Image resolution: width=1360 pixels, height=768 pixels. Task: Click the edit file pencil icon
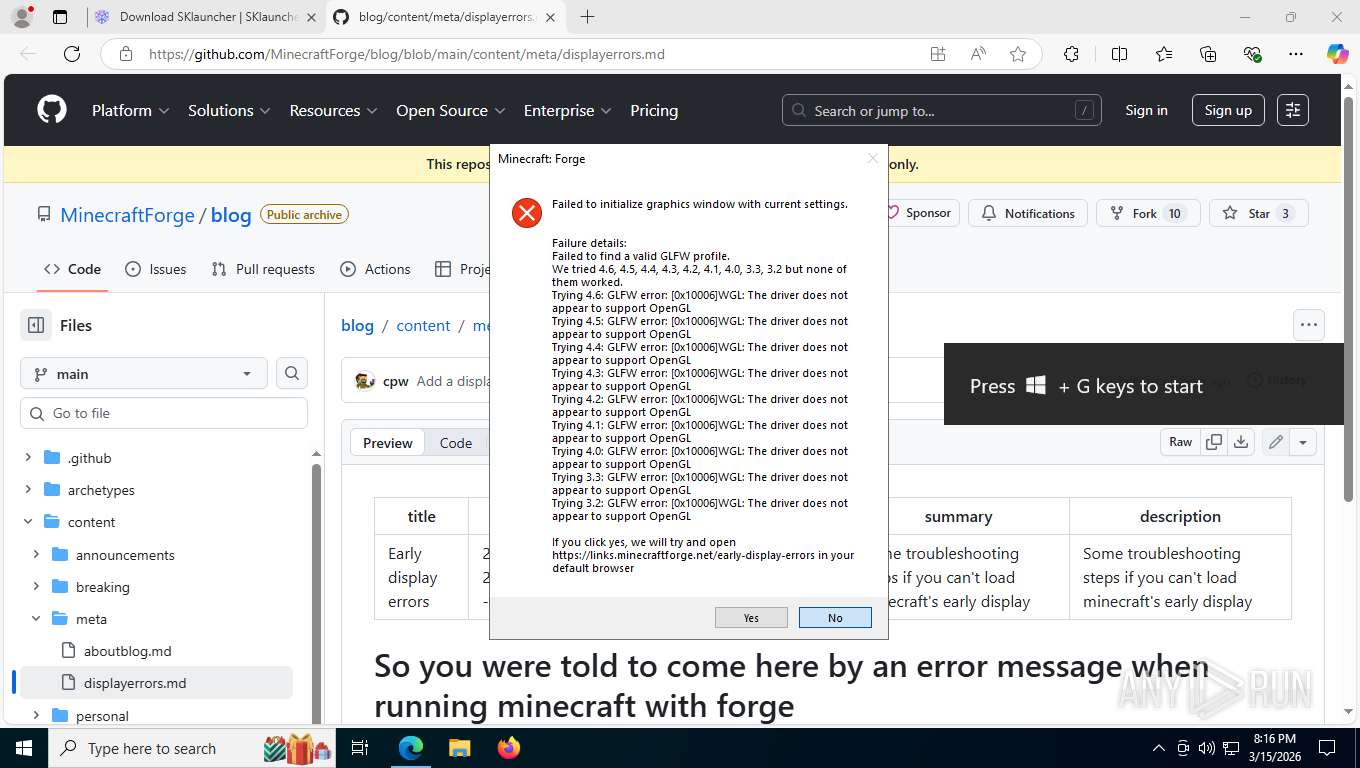point(1276,442)
